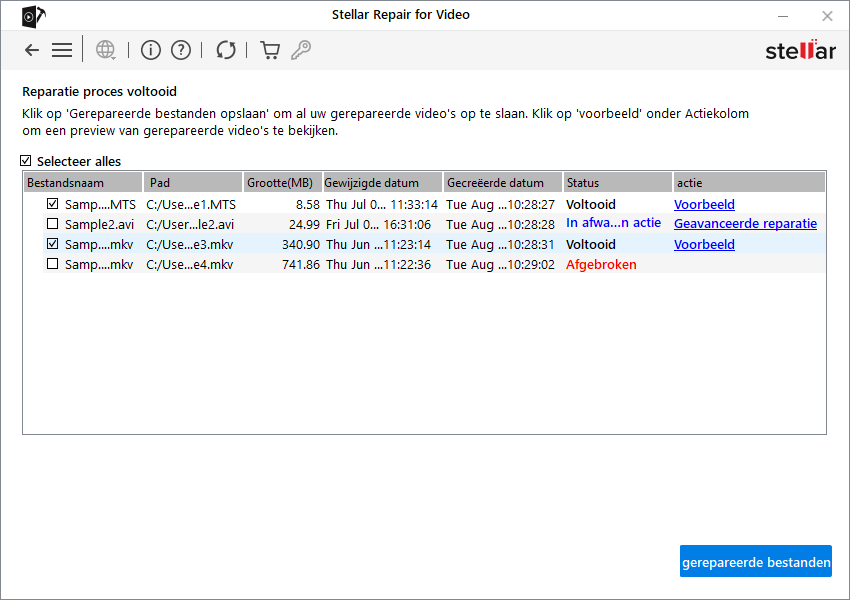Open the Help question mark icon
Image resolution: width=850 pixels, height=600 pixels.
coord(181,50)
